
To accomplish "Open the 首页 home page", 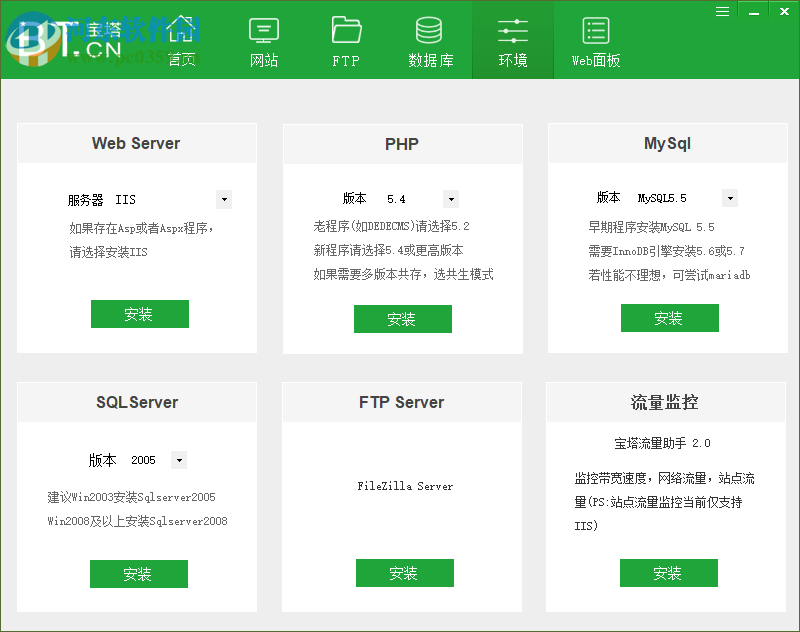I will [x=181, y=40].
